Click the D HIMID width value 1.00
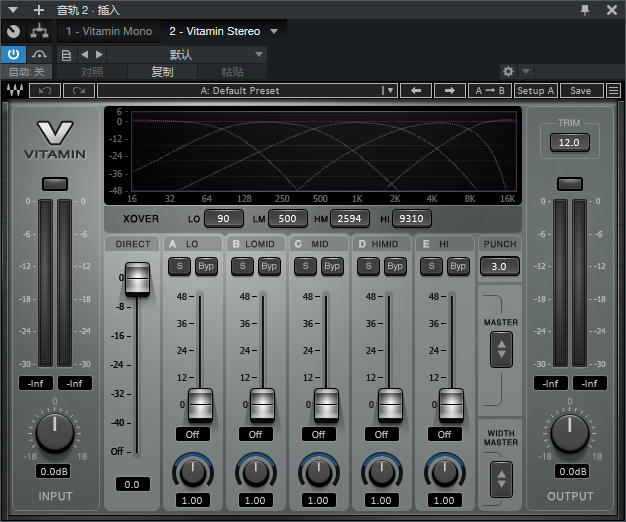This screenshot has height=522, width=626. click(x=381, y=500)
